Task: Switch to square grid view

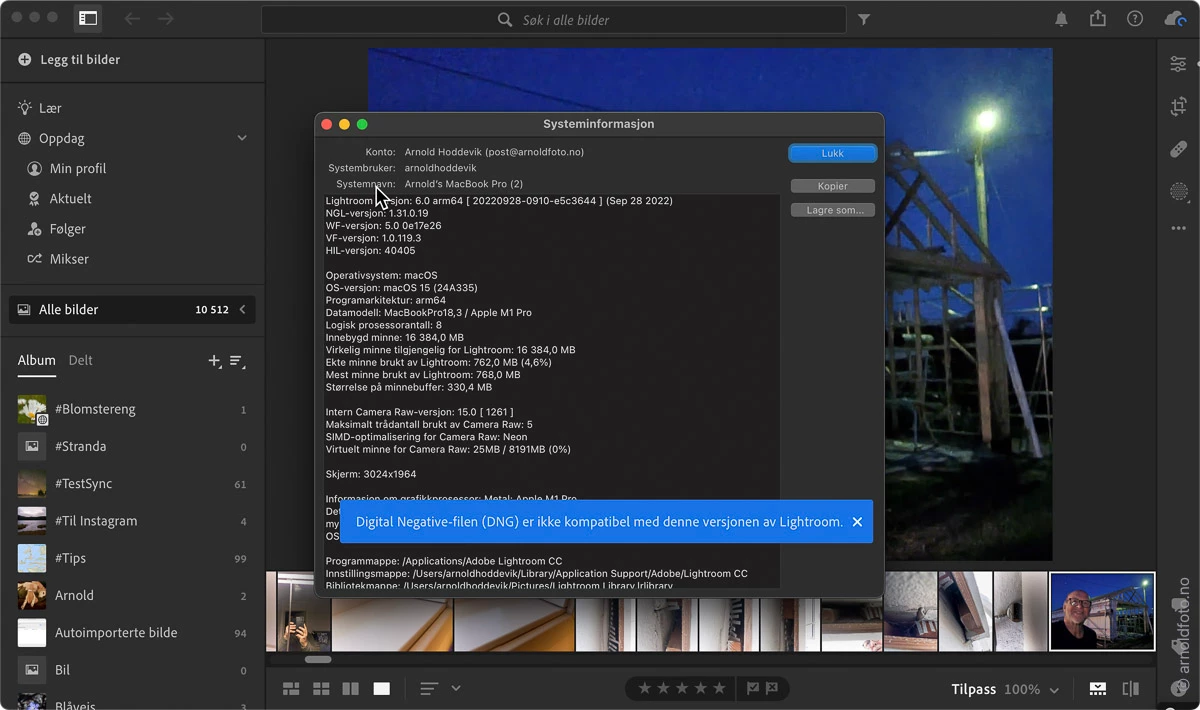Action: (321, 689)
